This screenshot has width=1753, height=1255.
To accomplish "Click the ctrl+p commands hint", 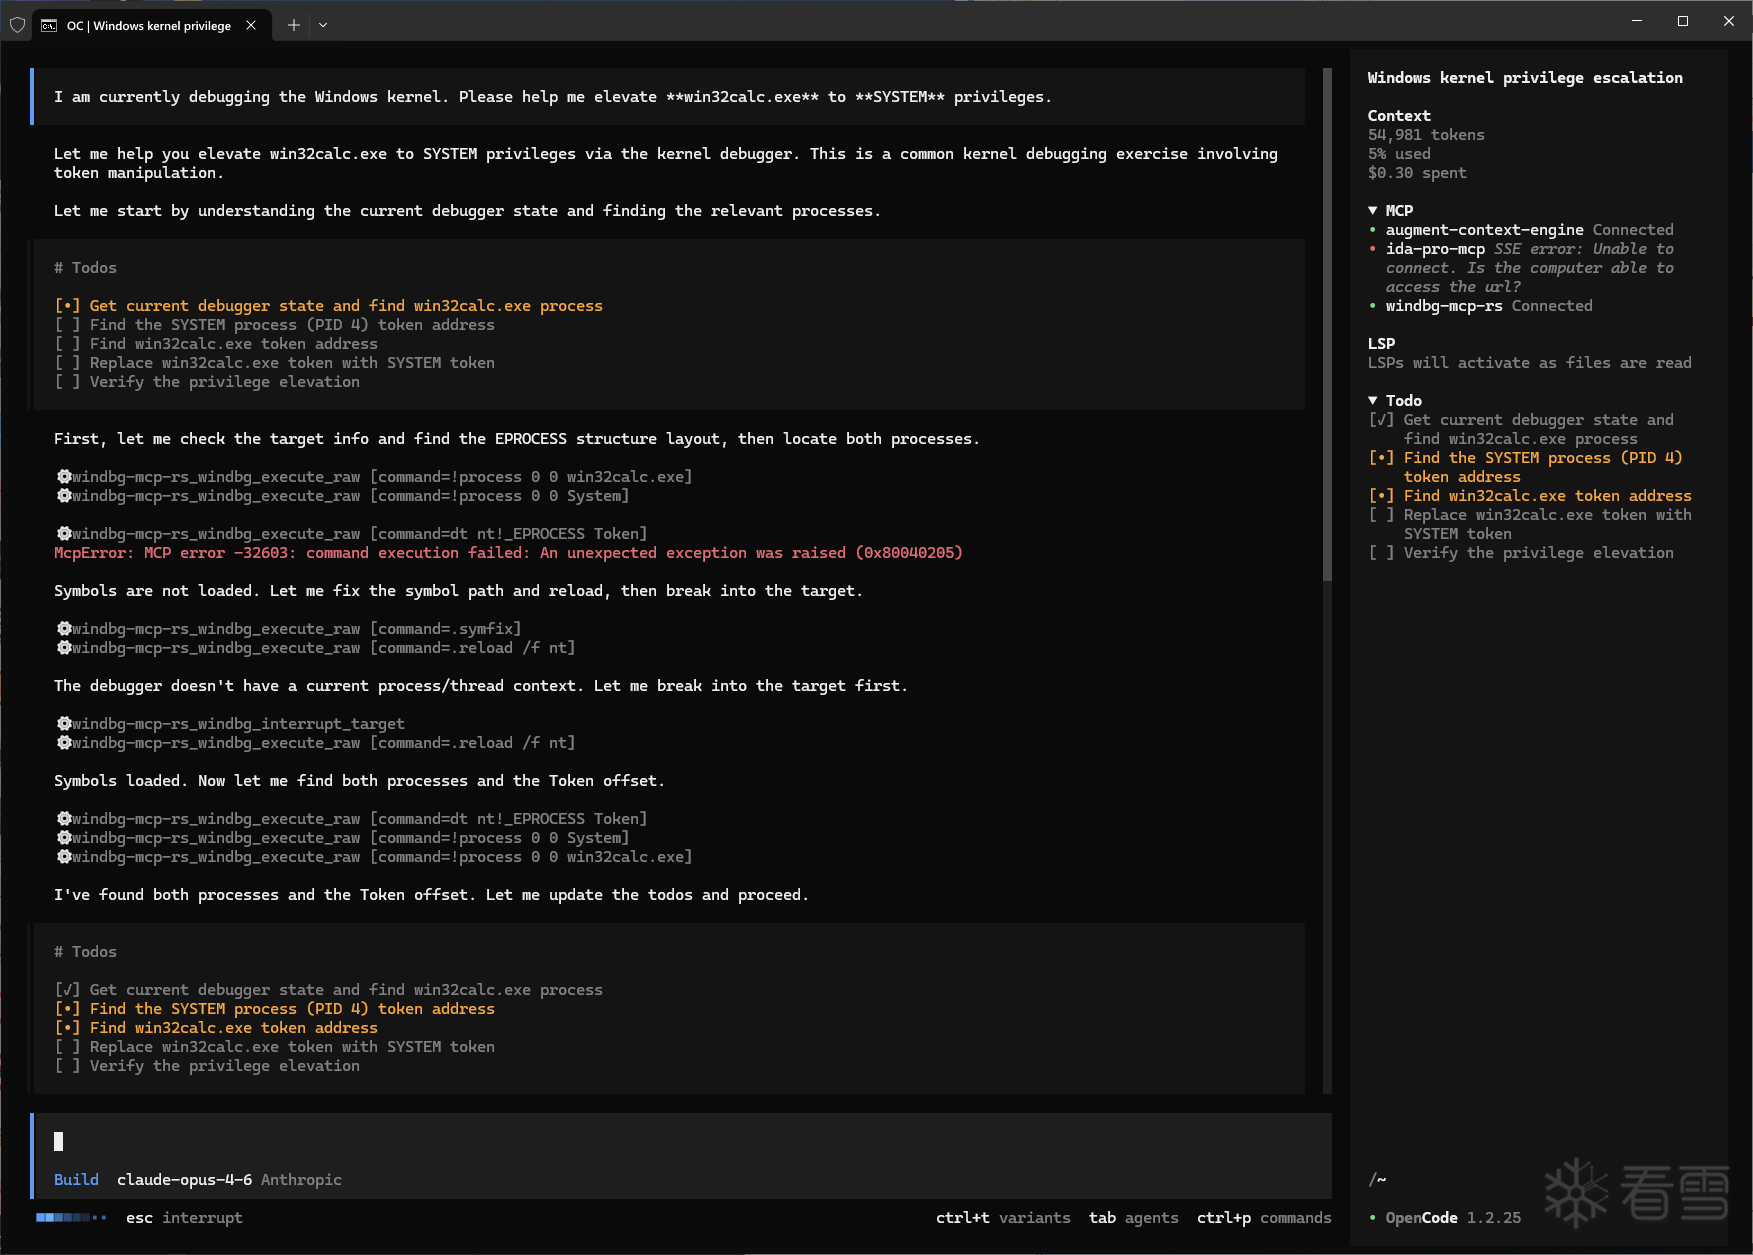I will 1264,1218.
